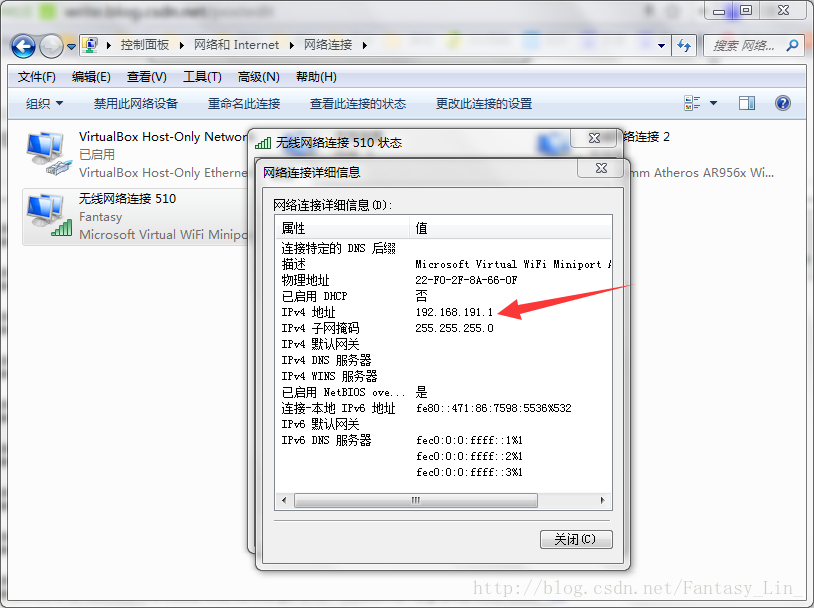Select the IPv4 WINS 服务器 row

pyautogui.click(x=444, y=376)
